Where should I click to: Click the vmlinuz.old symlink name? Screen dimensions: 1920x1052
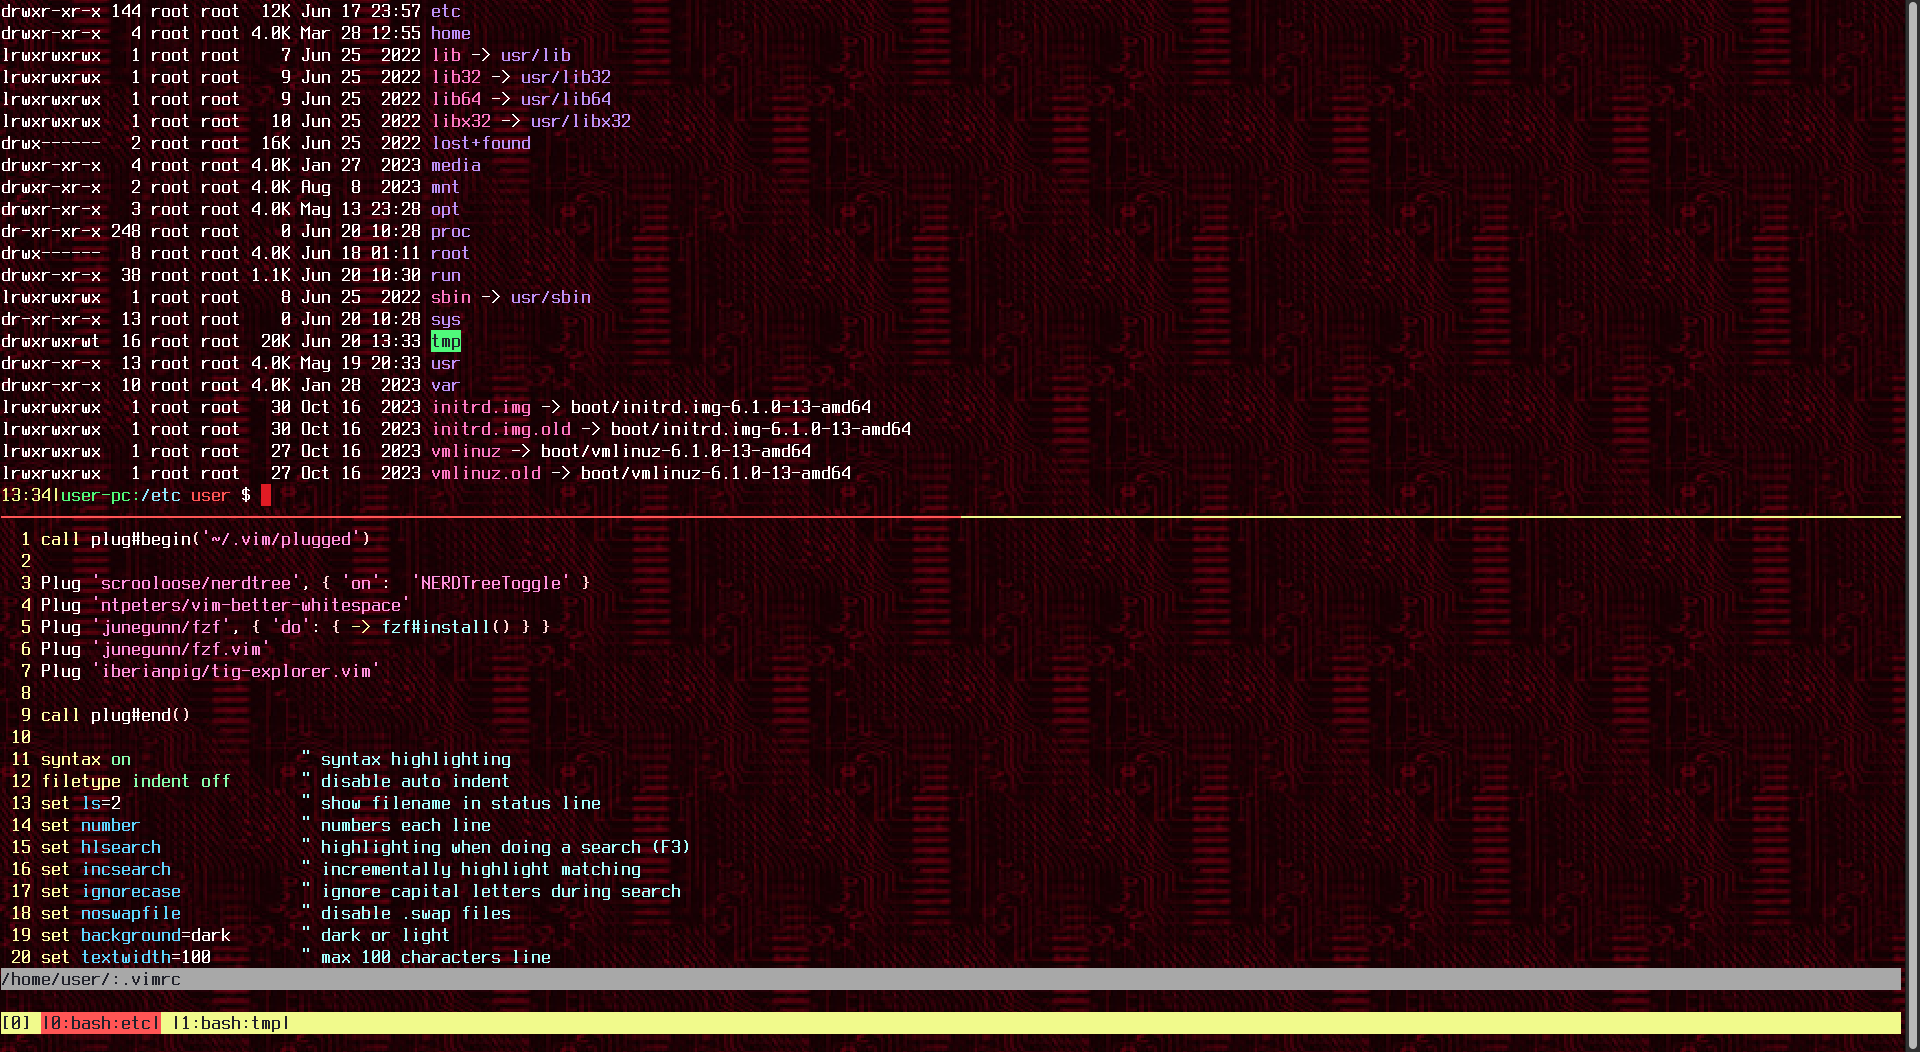(486, 473)
